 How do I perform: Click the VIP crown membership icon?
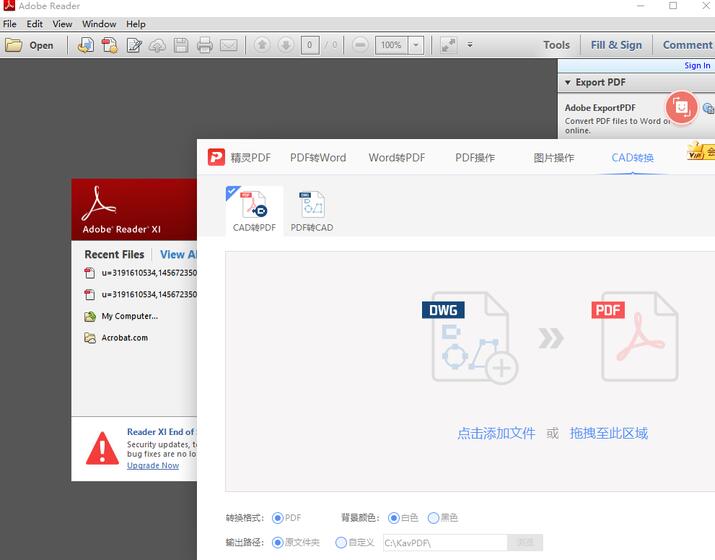(x=700, y=151)
